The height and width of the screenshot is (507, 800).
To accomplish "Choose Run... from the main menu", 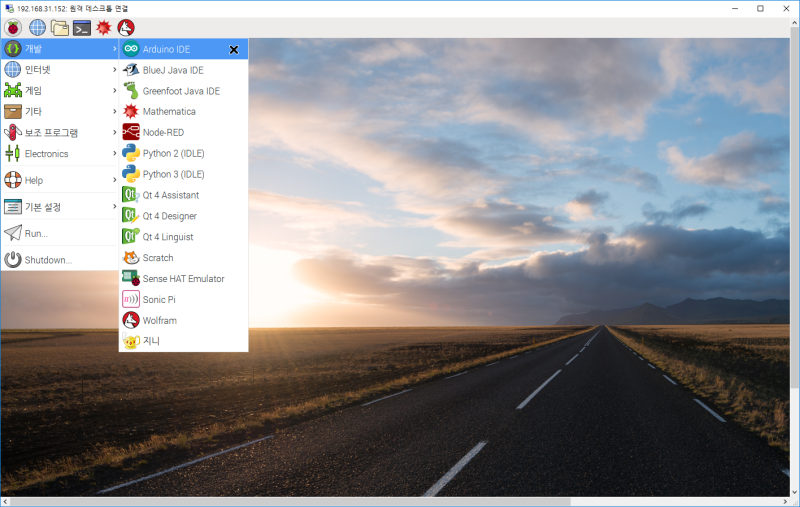I will click(60, 233).
